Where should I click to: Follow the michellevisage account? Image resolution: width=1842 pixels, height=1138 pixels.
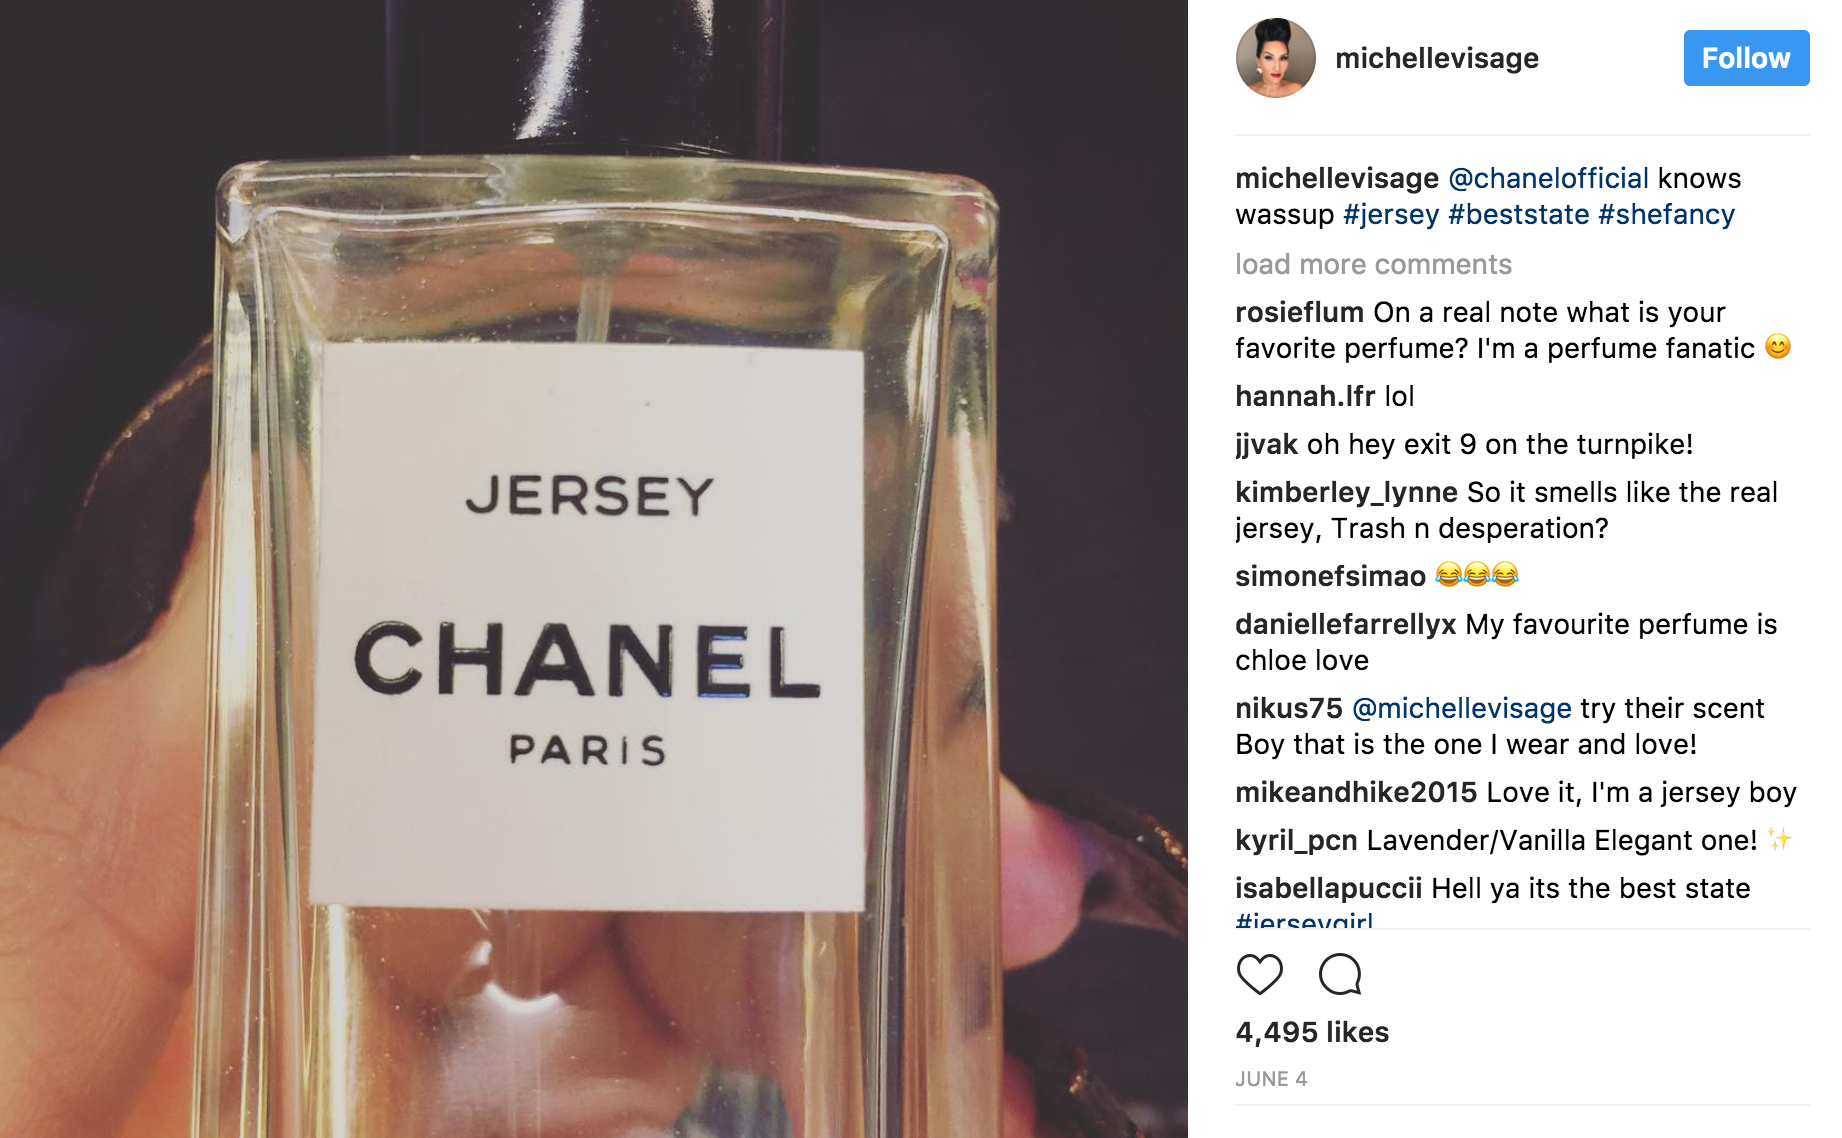click(1746, 58)
